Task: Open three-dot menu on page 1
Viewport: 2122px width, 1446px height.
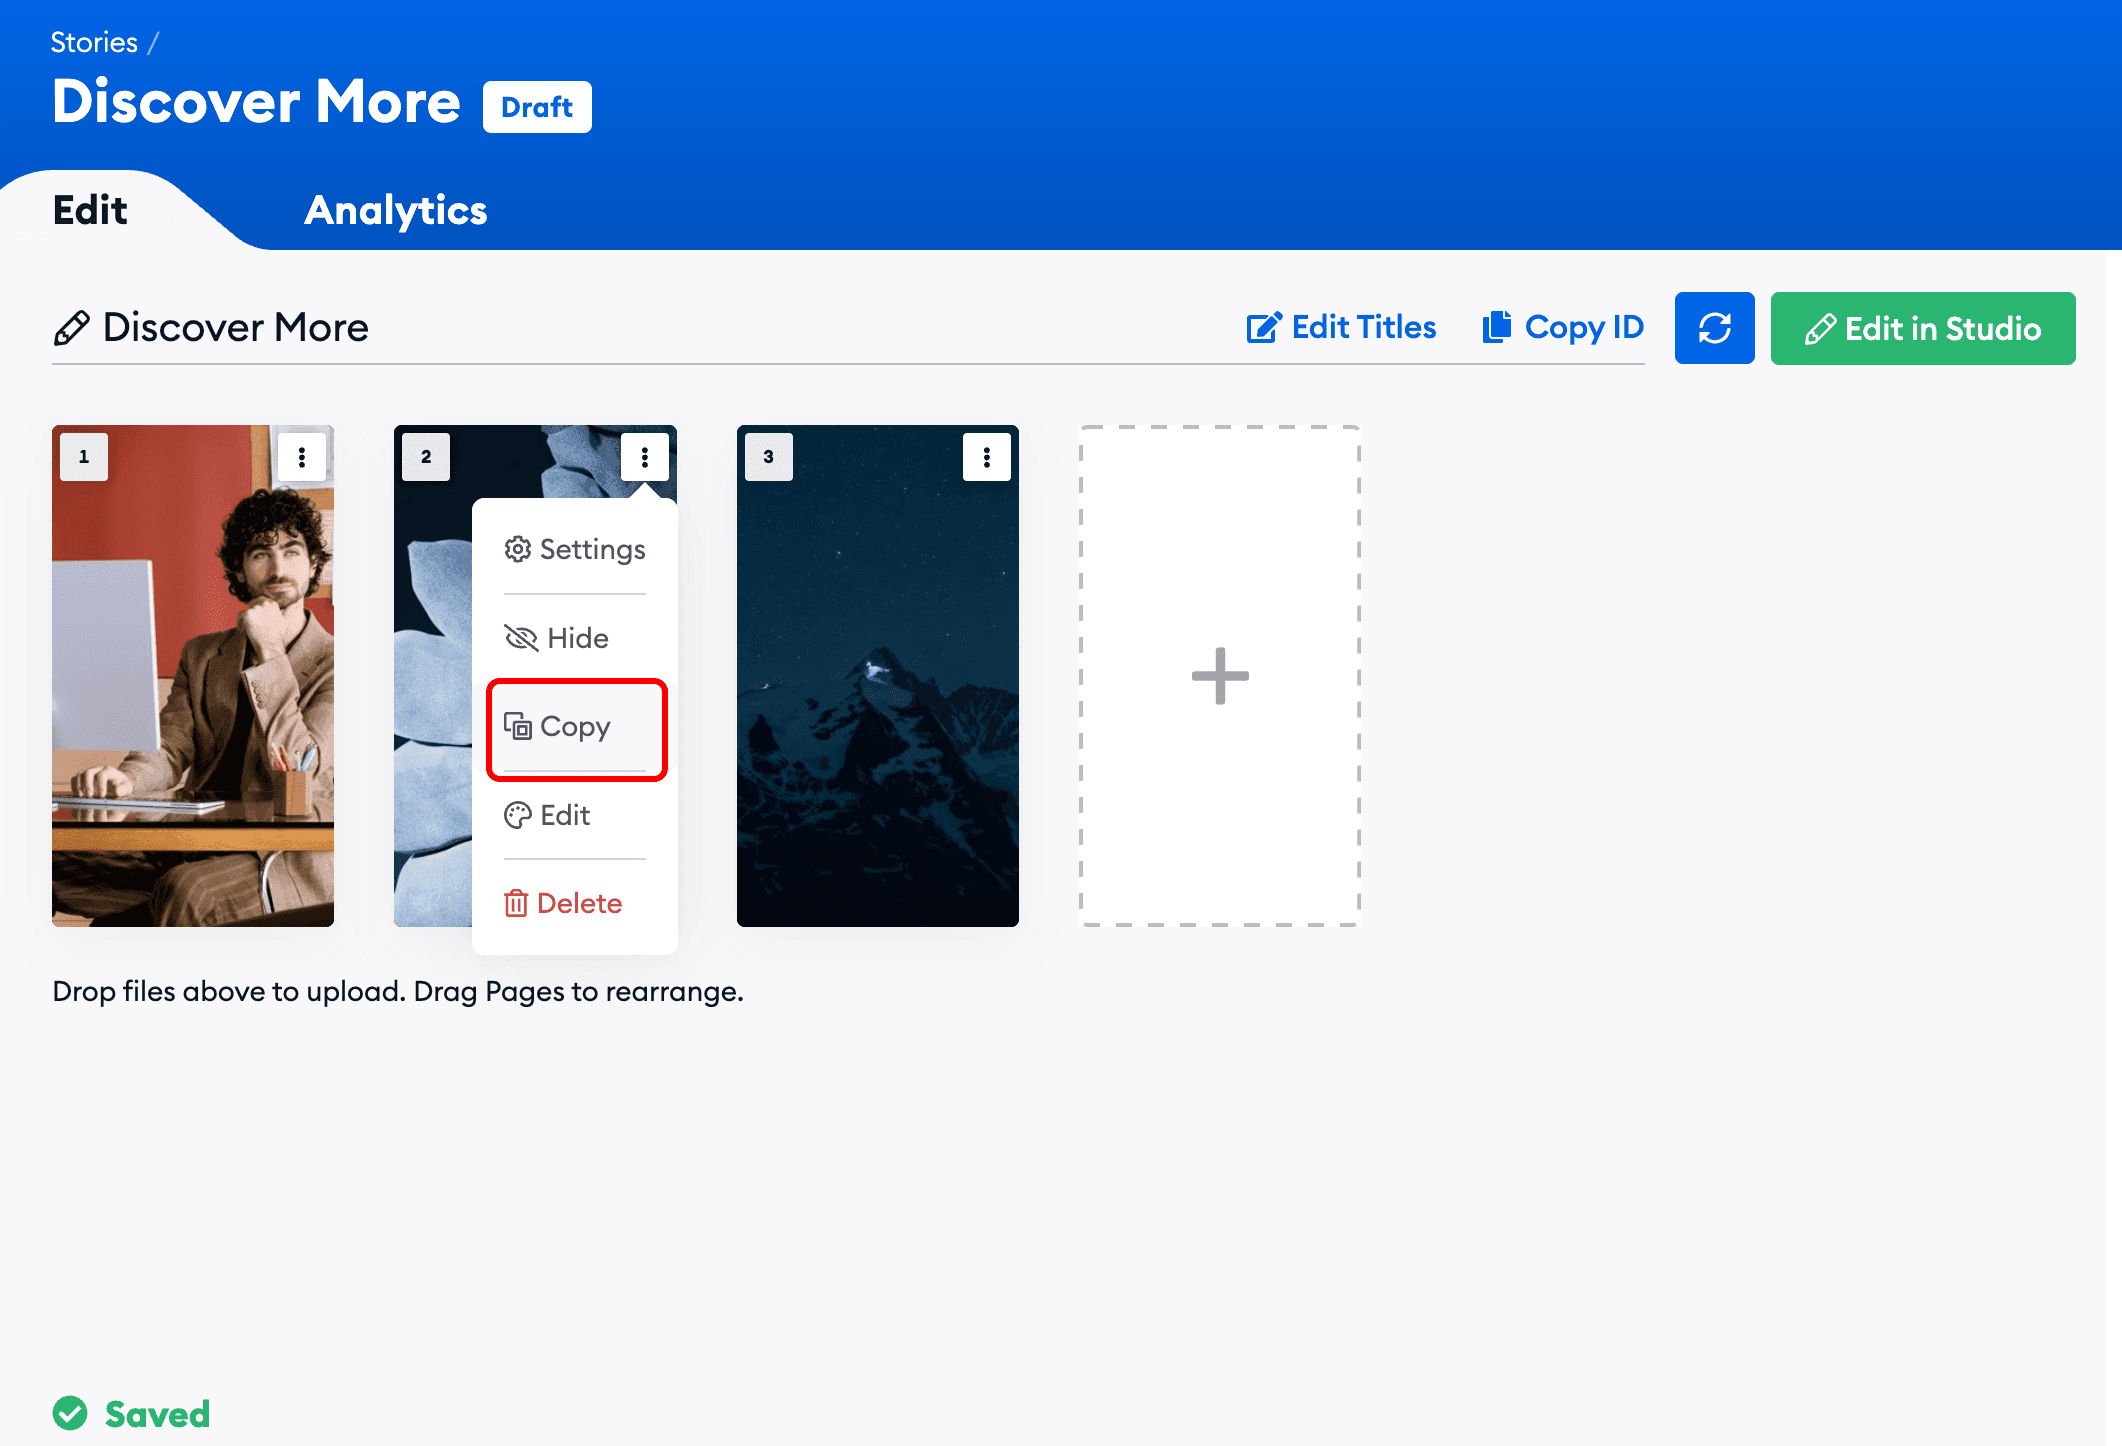Action: 302,457
